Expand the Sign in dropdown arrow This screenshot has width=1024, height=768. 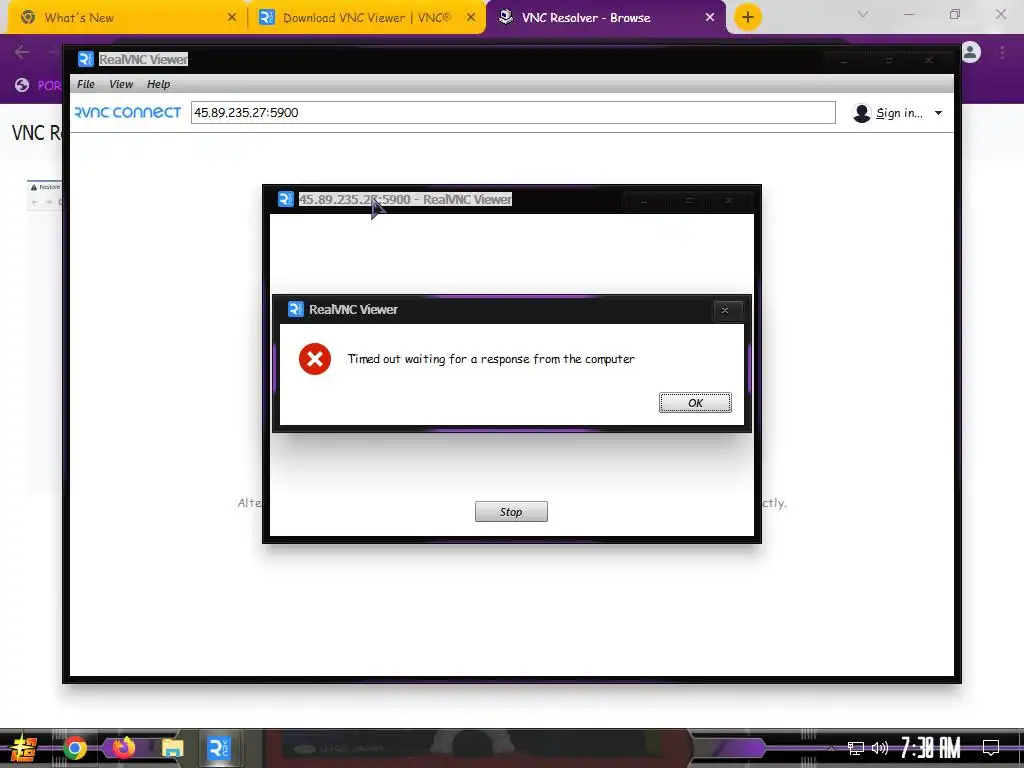[x=938, y=113]
